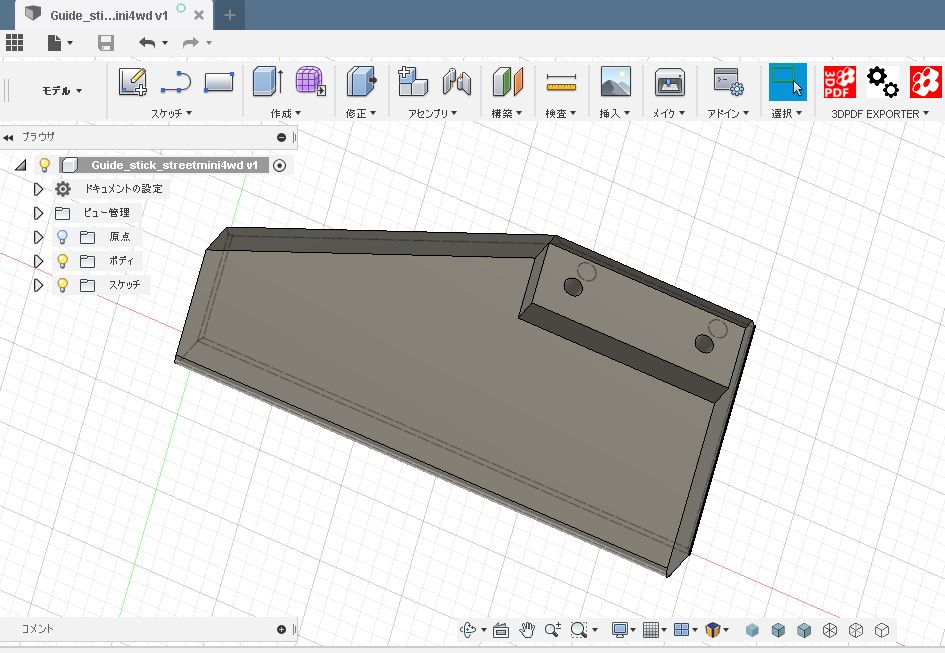Image resolution: width=945 pixels, height=653 pixels.
Task: Click the ブラウザ panel minus button
Action: pos(281,137)
